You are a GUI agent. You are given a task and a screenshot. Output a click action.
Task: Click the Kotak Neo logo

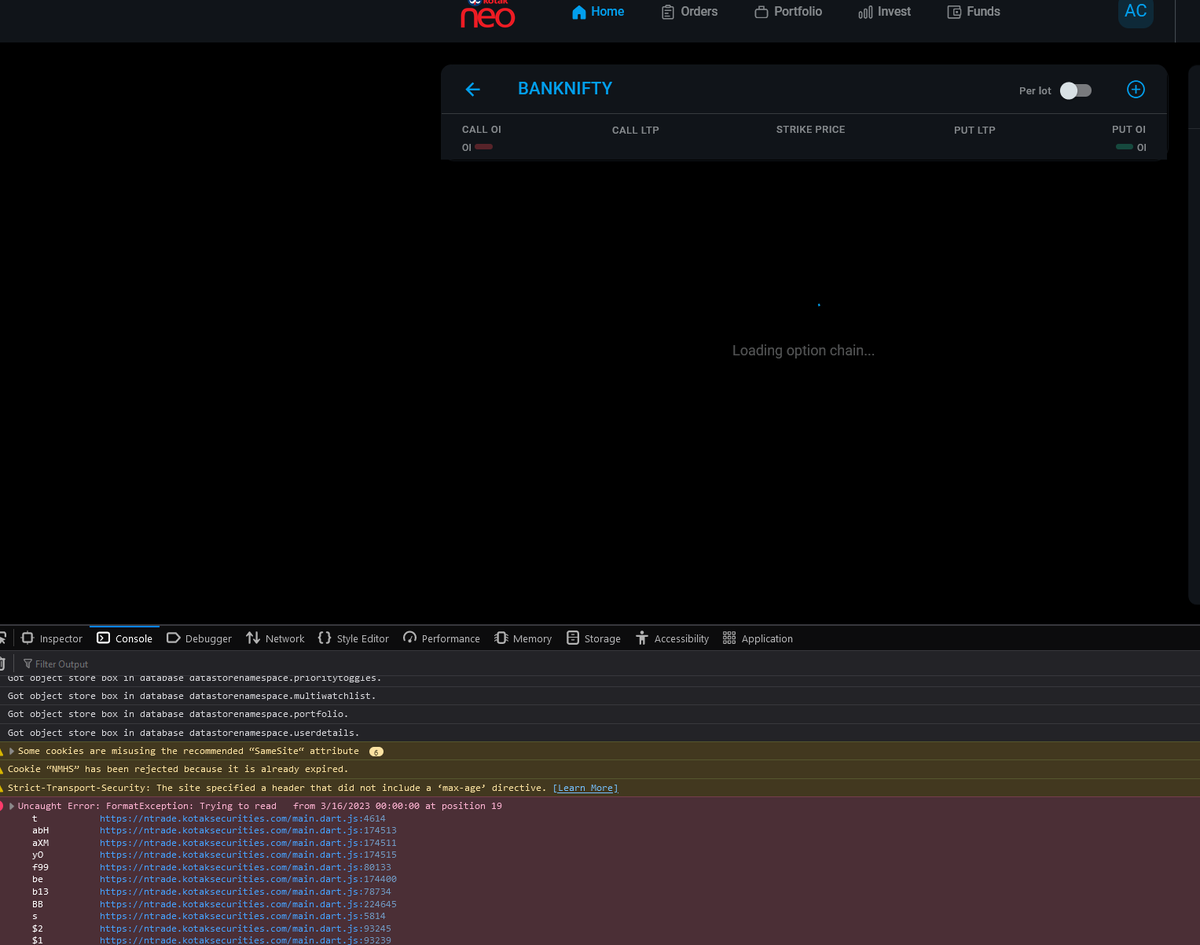[x=487, y=14]
